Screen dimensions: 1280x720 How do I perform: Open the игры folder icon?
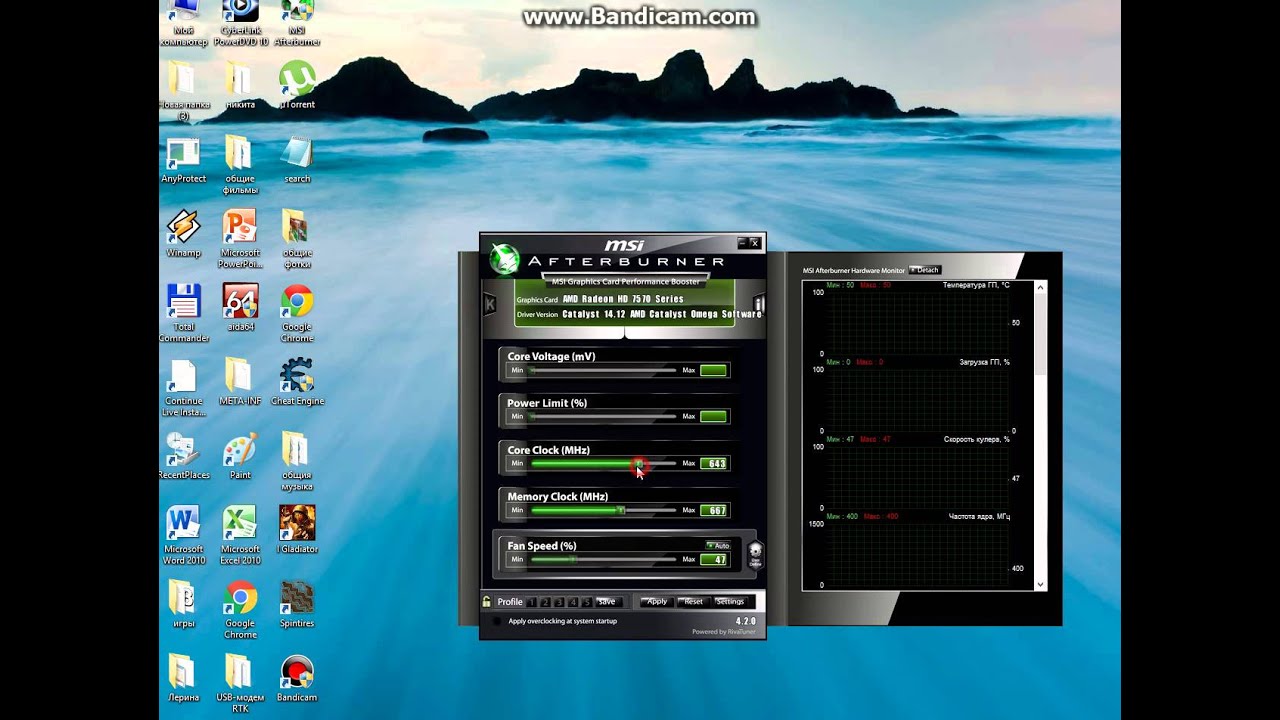(x=183, y=604)
